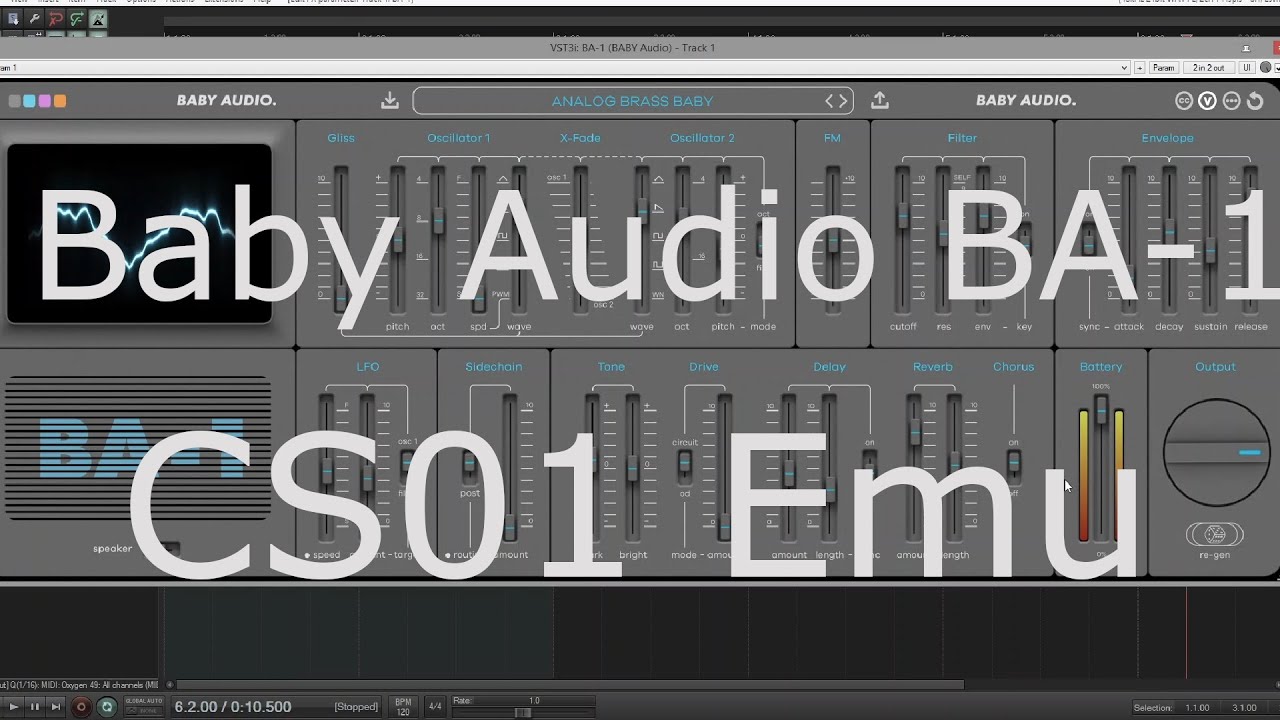Click the Selection end 3.1.00 field
This screenshot has height=720, width=1280.
point(1245,708)
